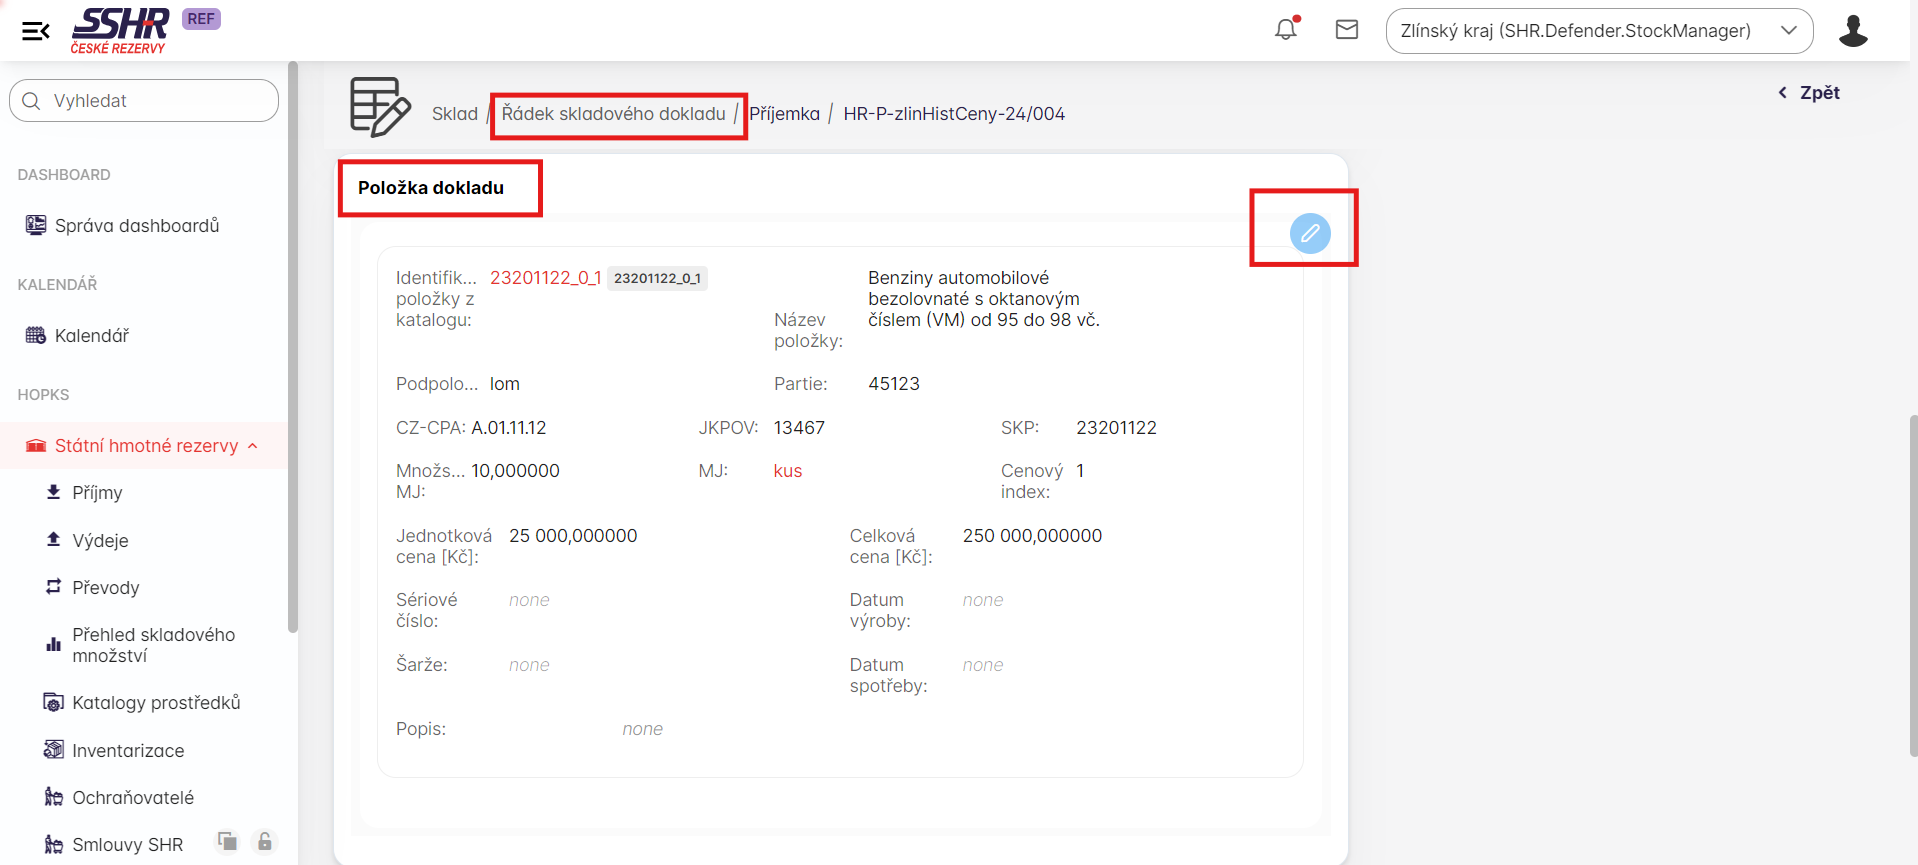1918x865 pixels.
Task: Open Katalogy prostředků in the sidebar
Action: click(x=156, y=703)
